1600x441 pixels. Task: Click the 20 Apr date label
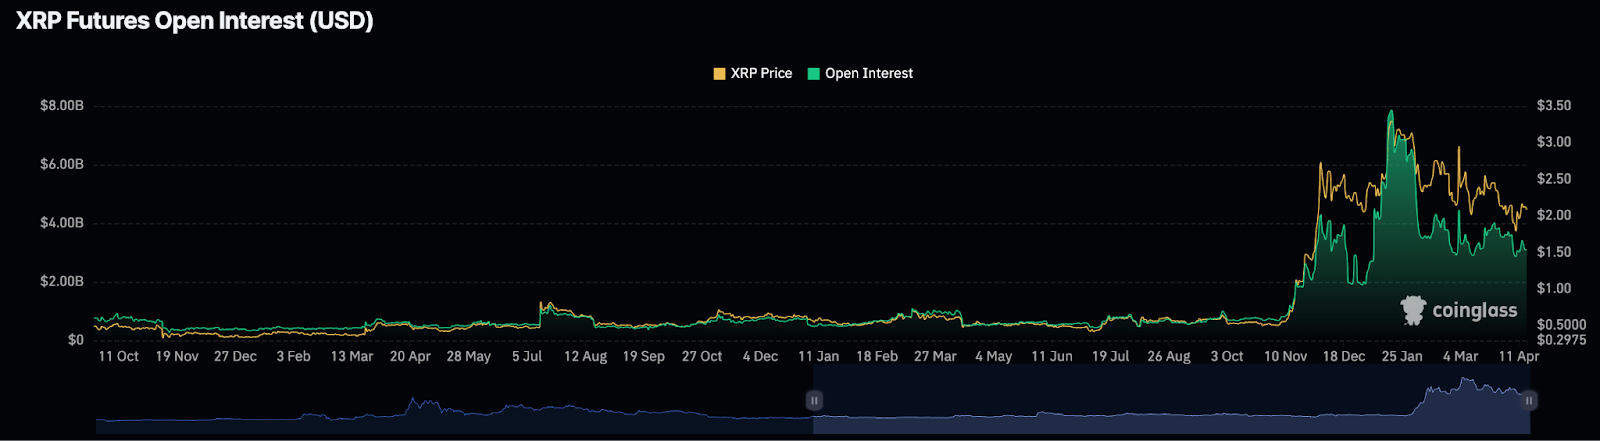pos(410,356)
